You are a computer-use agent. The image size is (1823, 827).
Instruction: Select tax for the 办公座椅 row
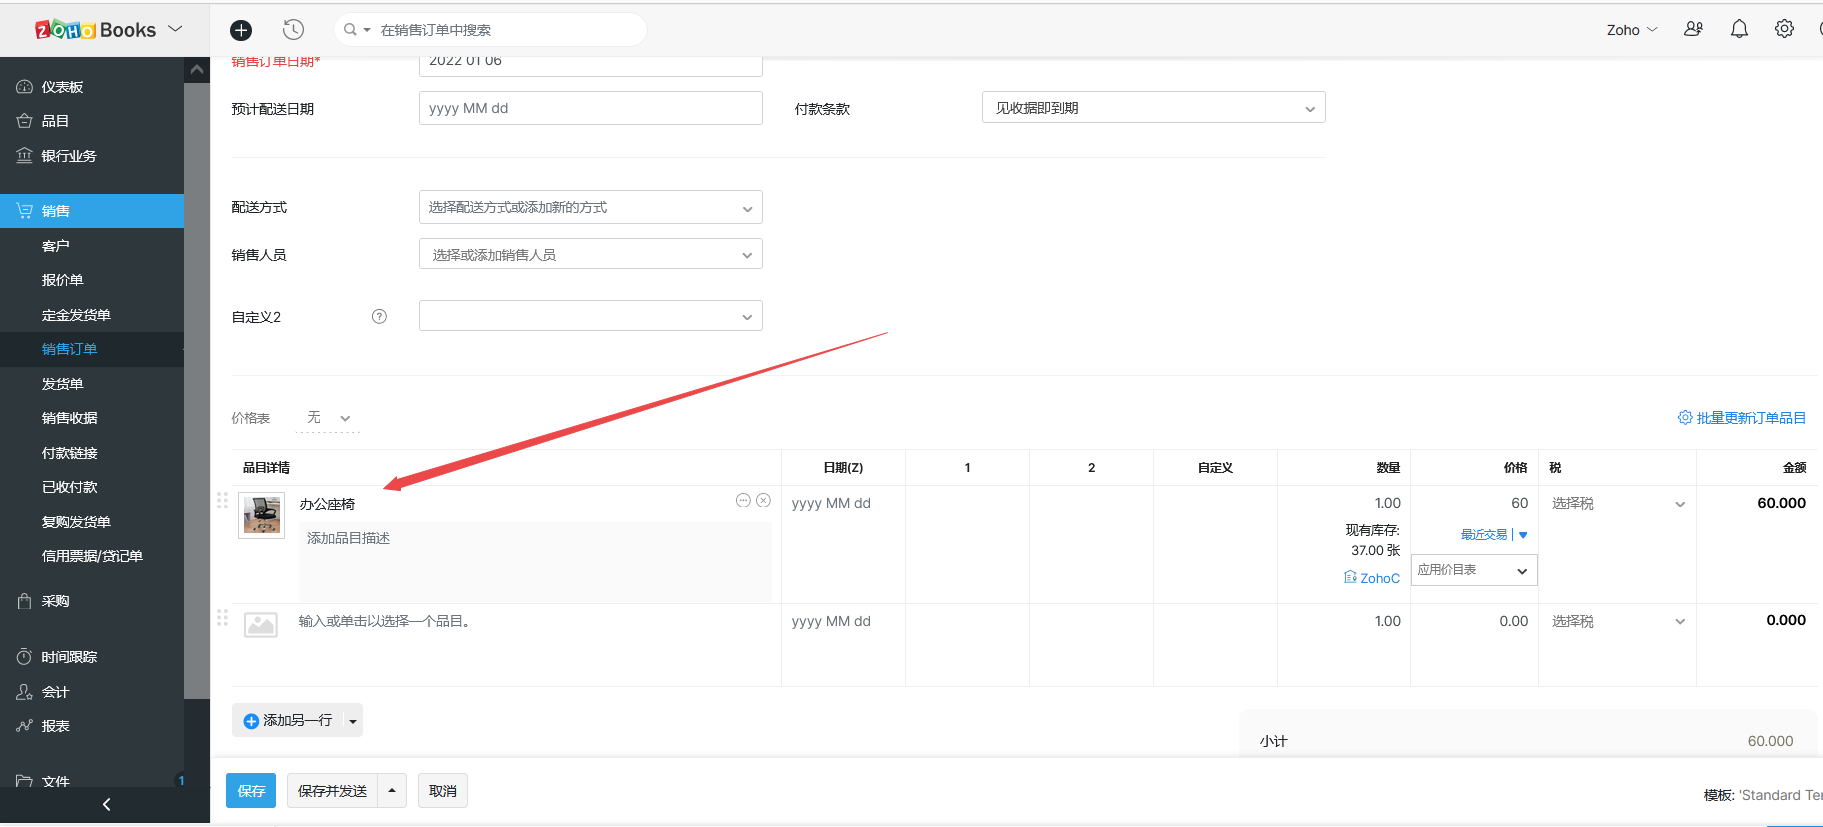(x=1616, y=504)
